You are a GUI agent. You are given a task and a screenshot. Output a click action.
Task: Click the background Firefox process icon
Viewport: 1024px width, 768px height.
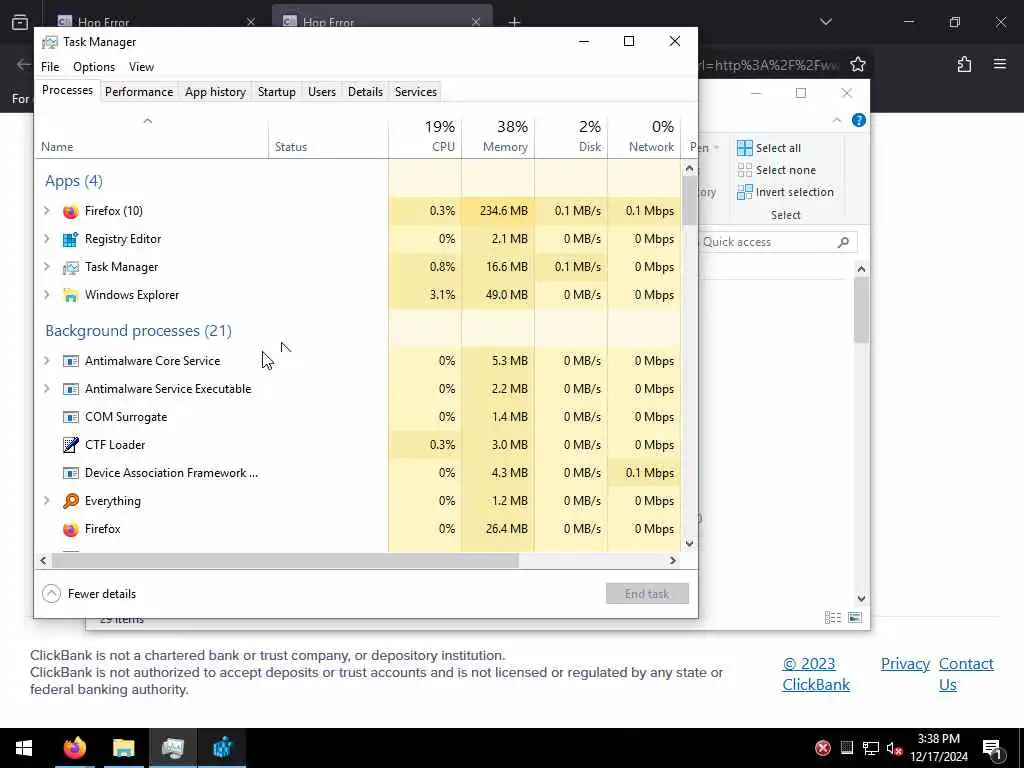click(71, 529)
